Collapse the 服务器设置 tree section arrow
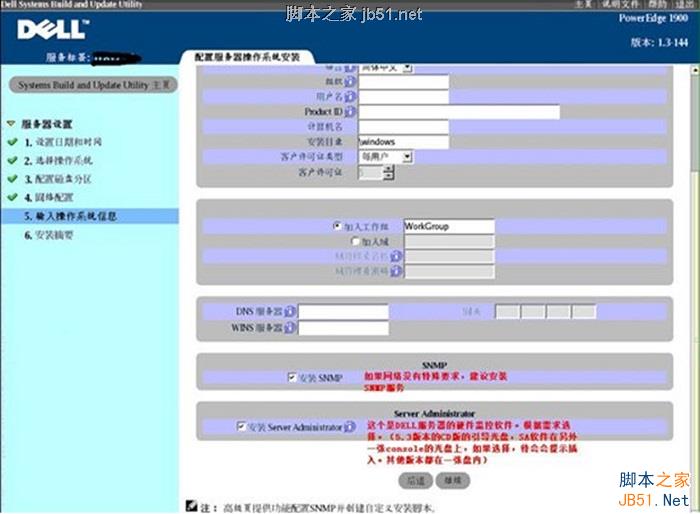The image size is (700, 514). [11, 124]
